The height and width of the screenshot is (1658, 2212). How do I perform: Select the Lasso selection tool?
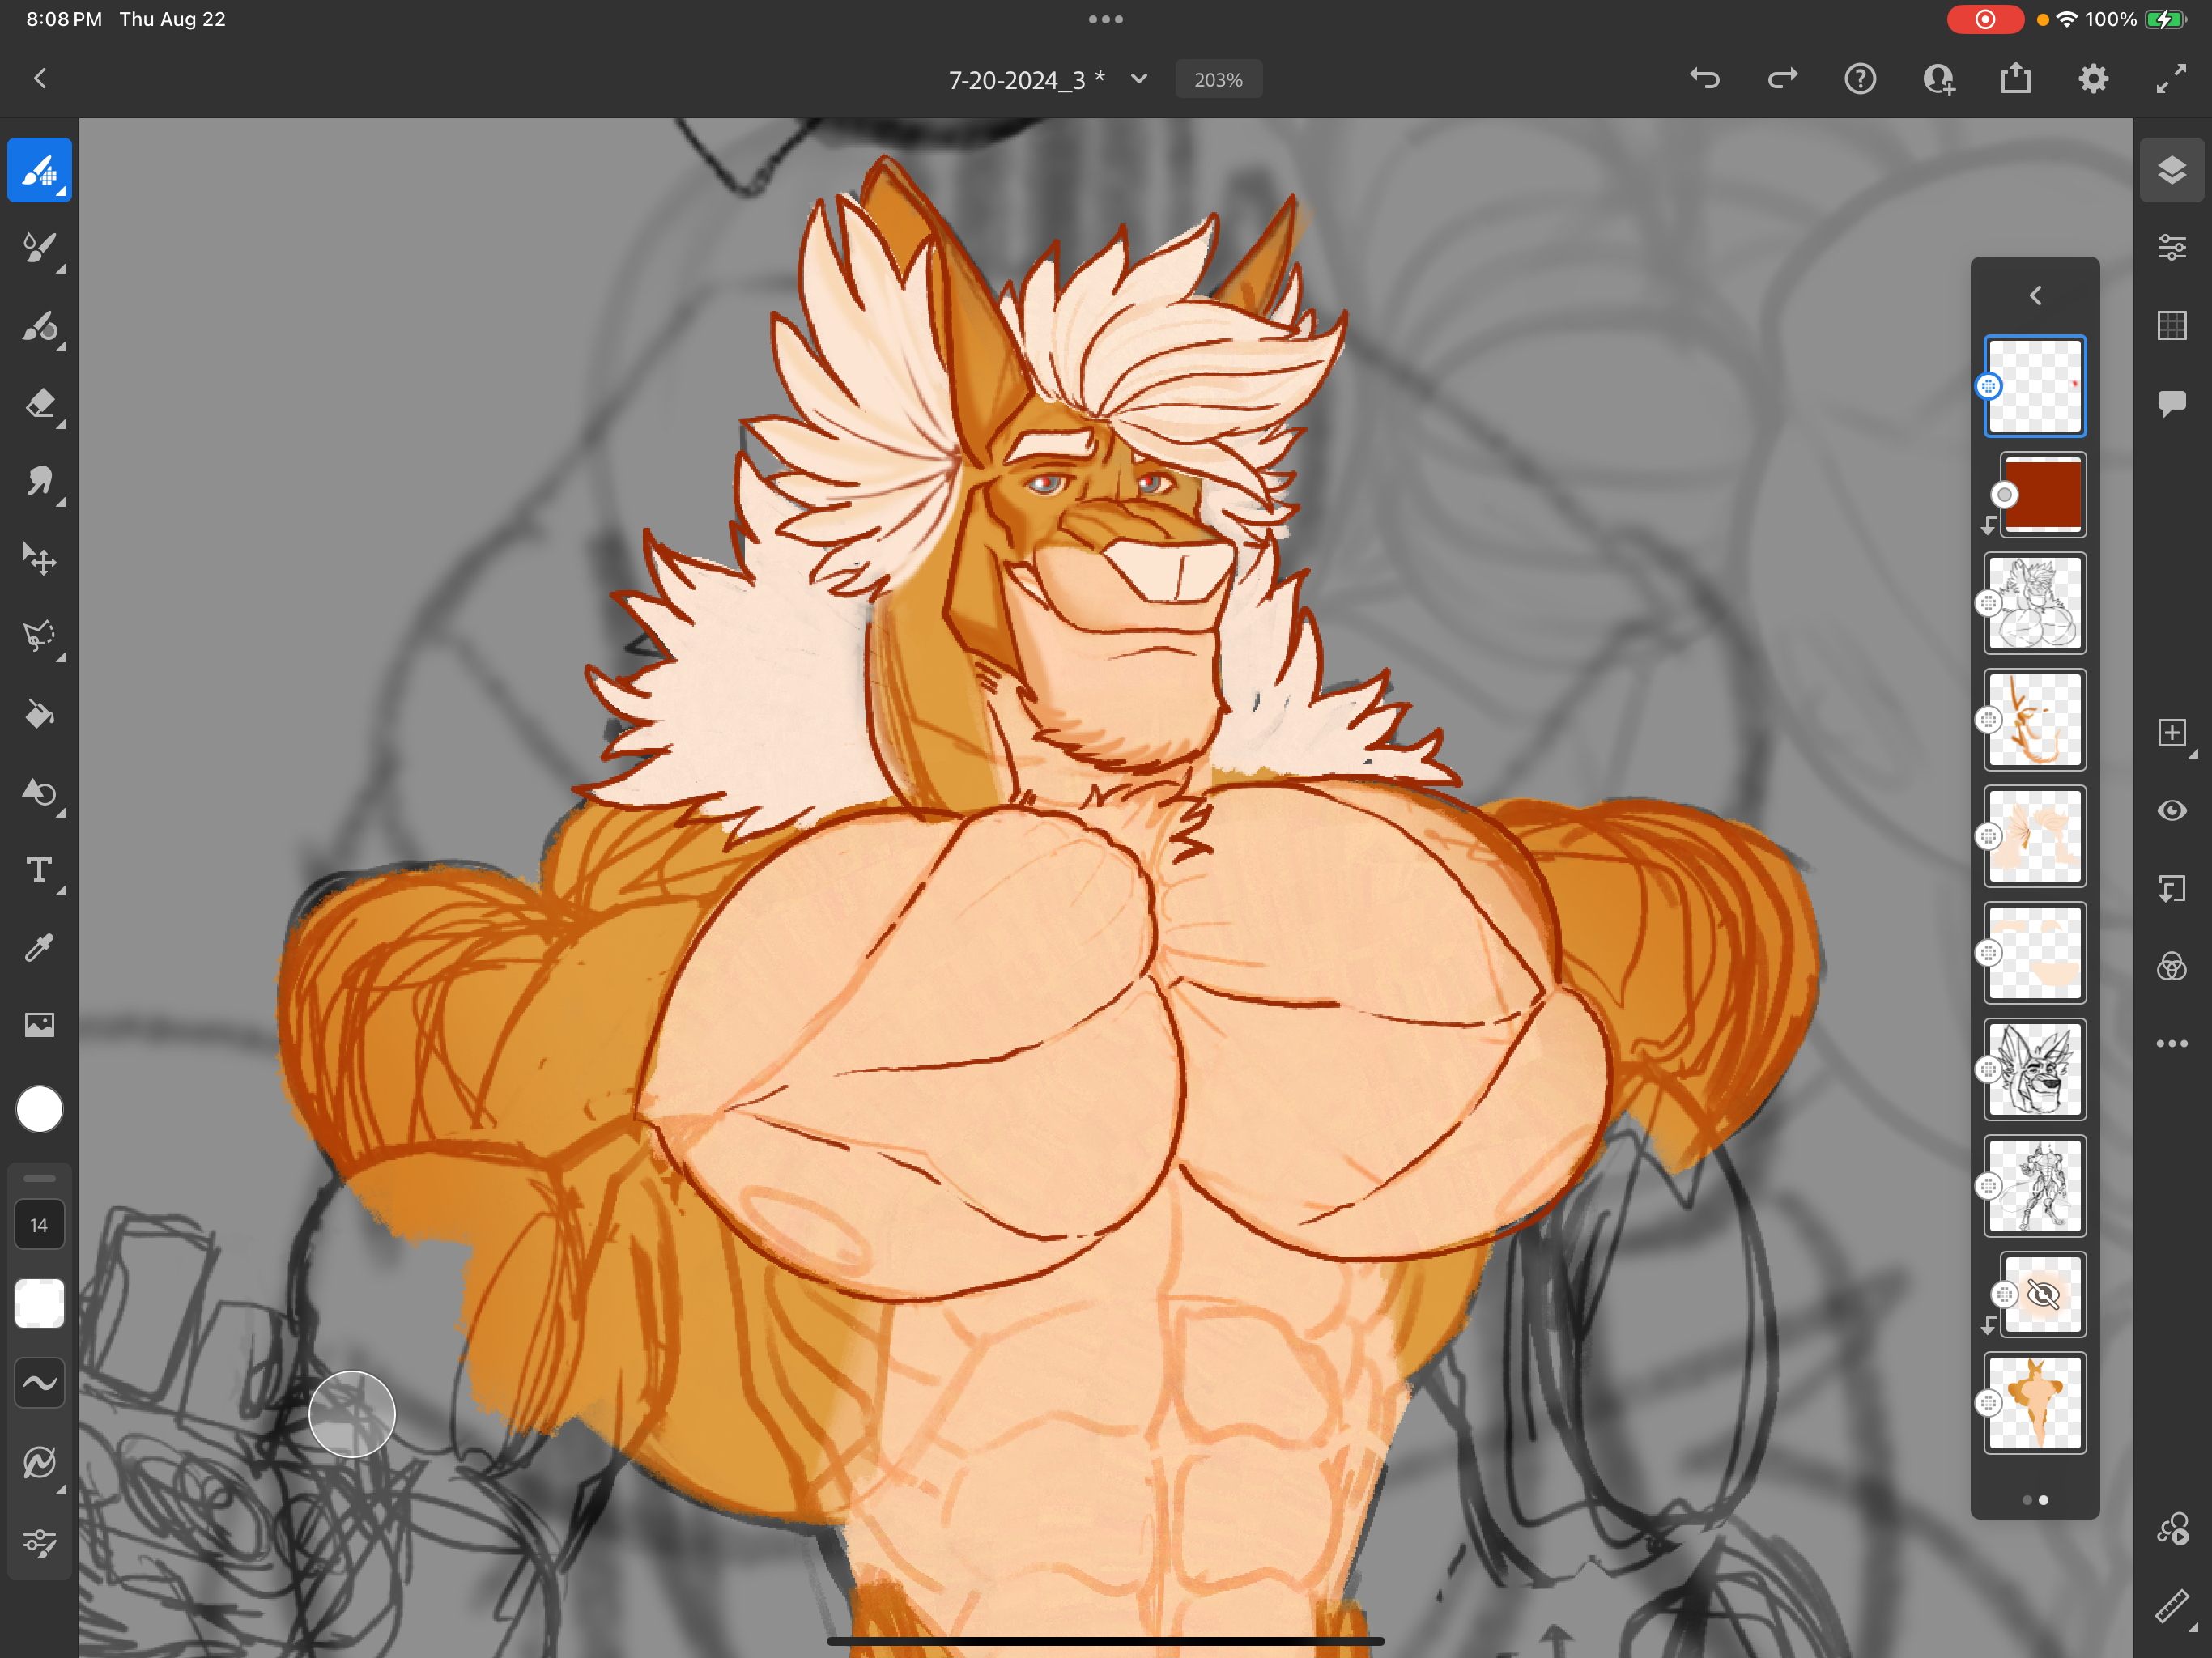click(x=39, y=636)
